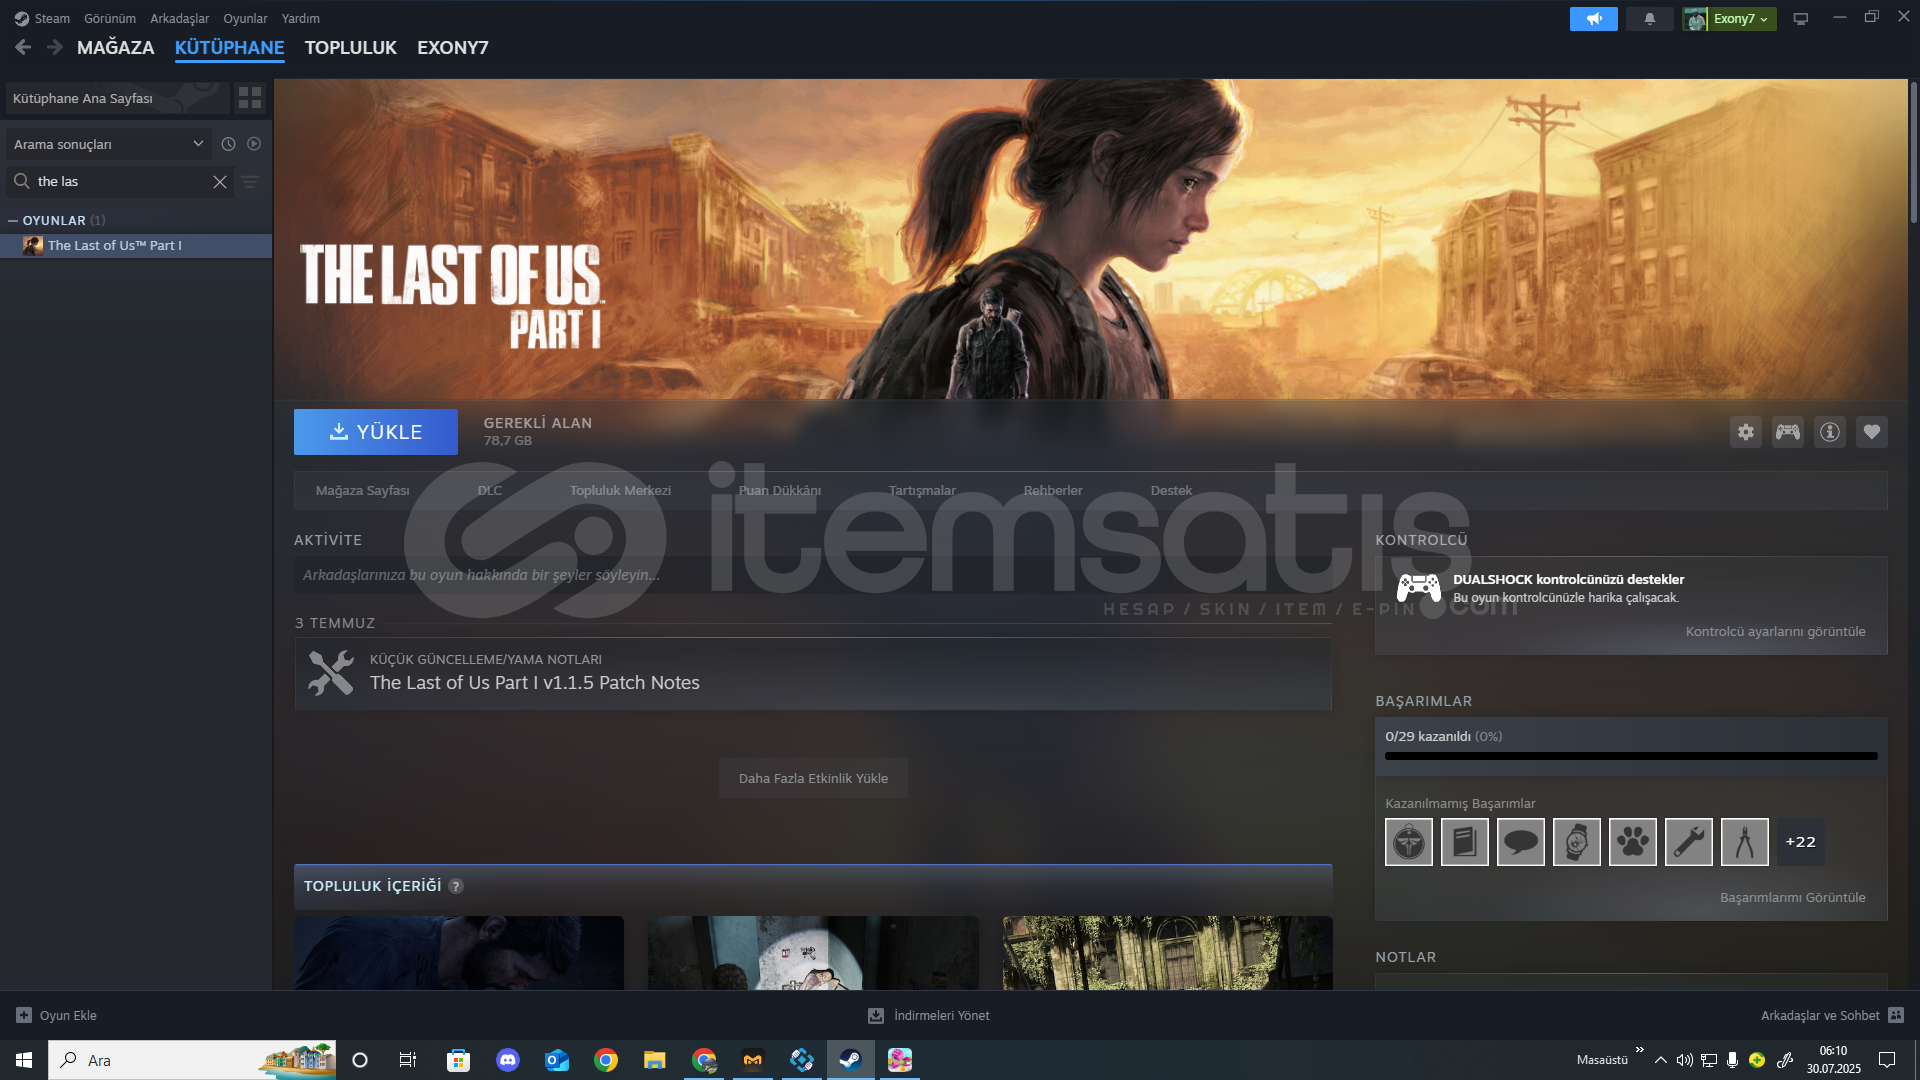This screenshot has height=1080, width=1920.
Task: Open the Görünüm menu
Action: (110, 18)
